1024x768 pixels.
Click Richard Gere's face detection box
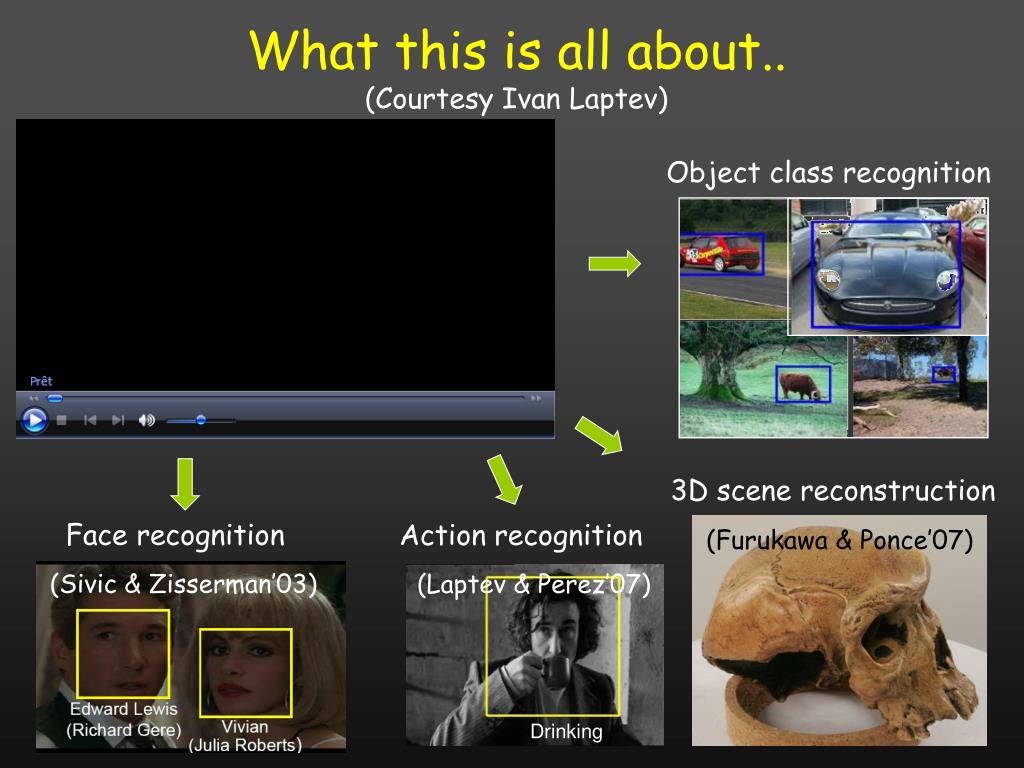point(123,654)
